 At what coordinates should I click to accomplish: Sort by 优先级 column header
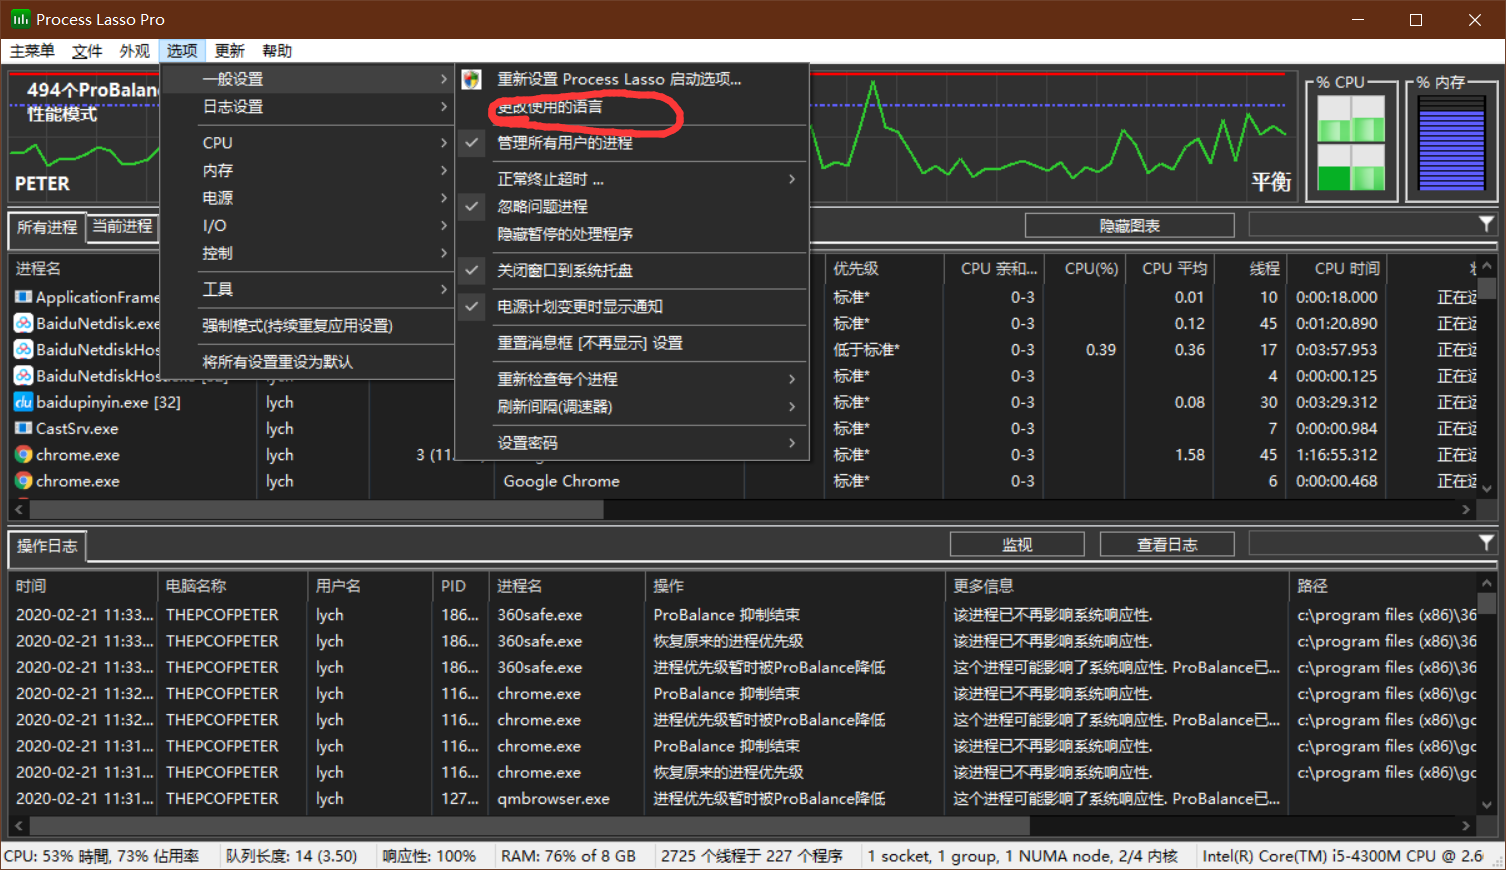click(x=884, y=268)
